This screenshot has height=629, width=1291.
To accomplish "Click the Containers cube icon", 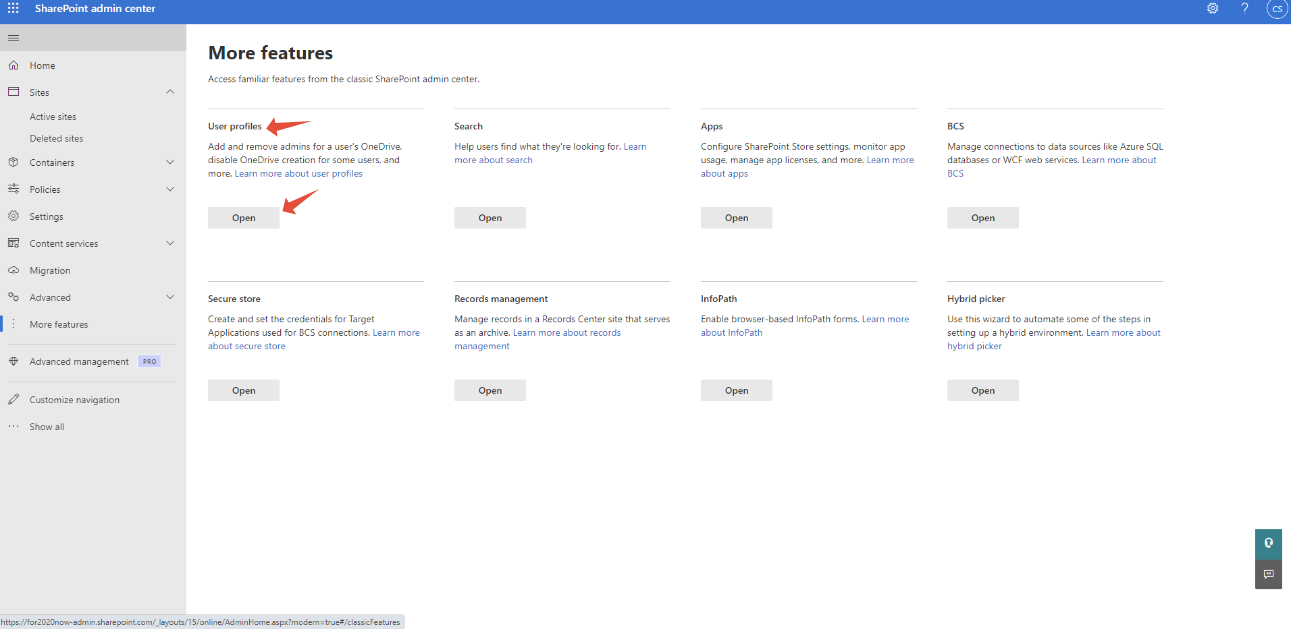I will pyautogui.click(x=13, y=162).
